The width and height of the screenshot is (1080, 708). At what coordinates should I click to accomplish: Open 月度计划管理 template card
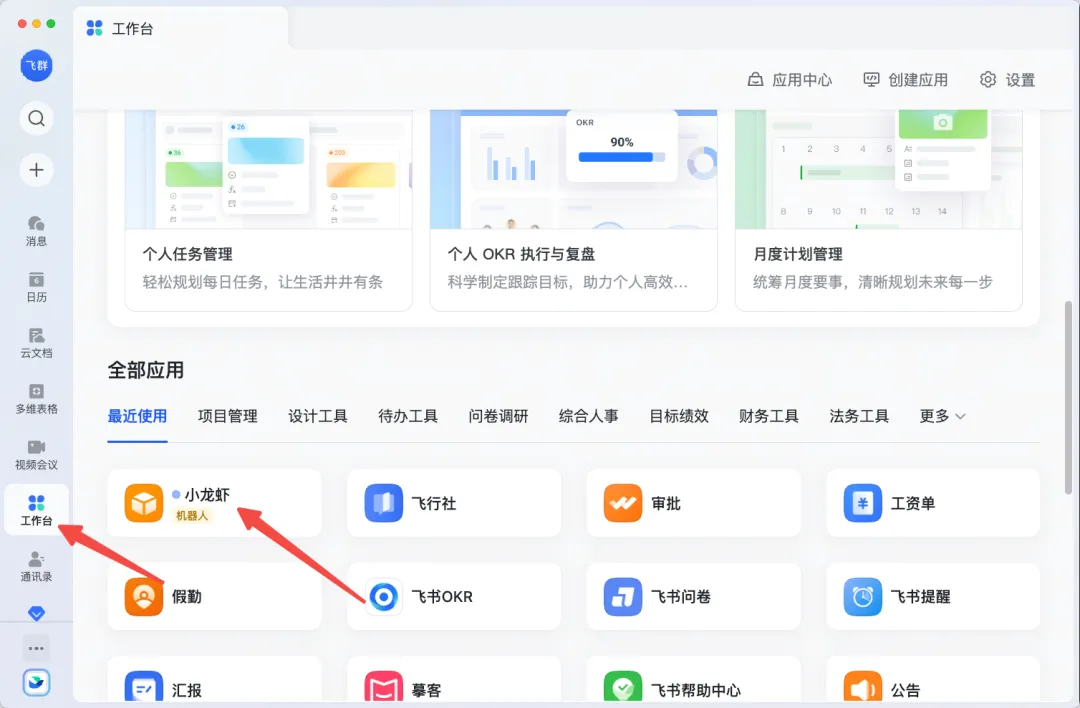point(879,210)
